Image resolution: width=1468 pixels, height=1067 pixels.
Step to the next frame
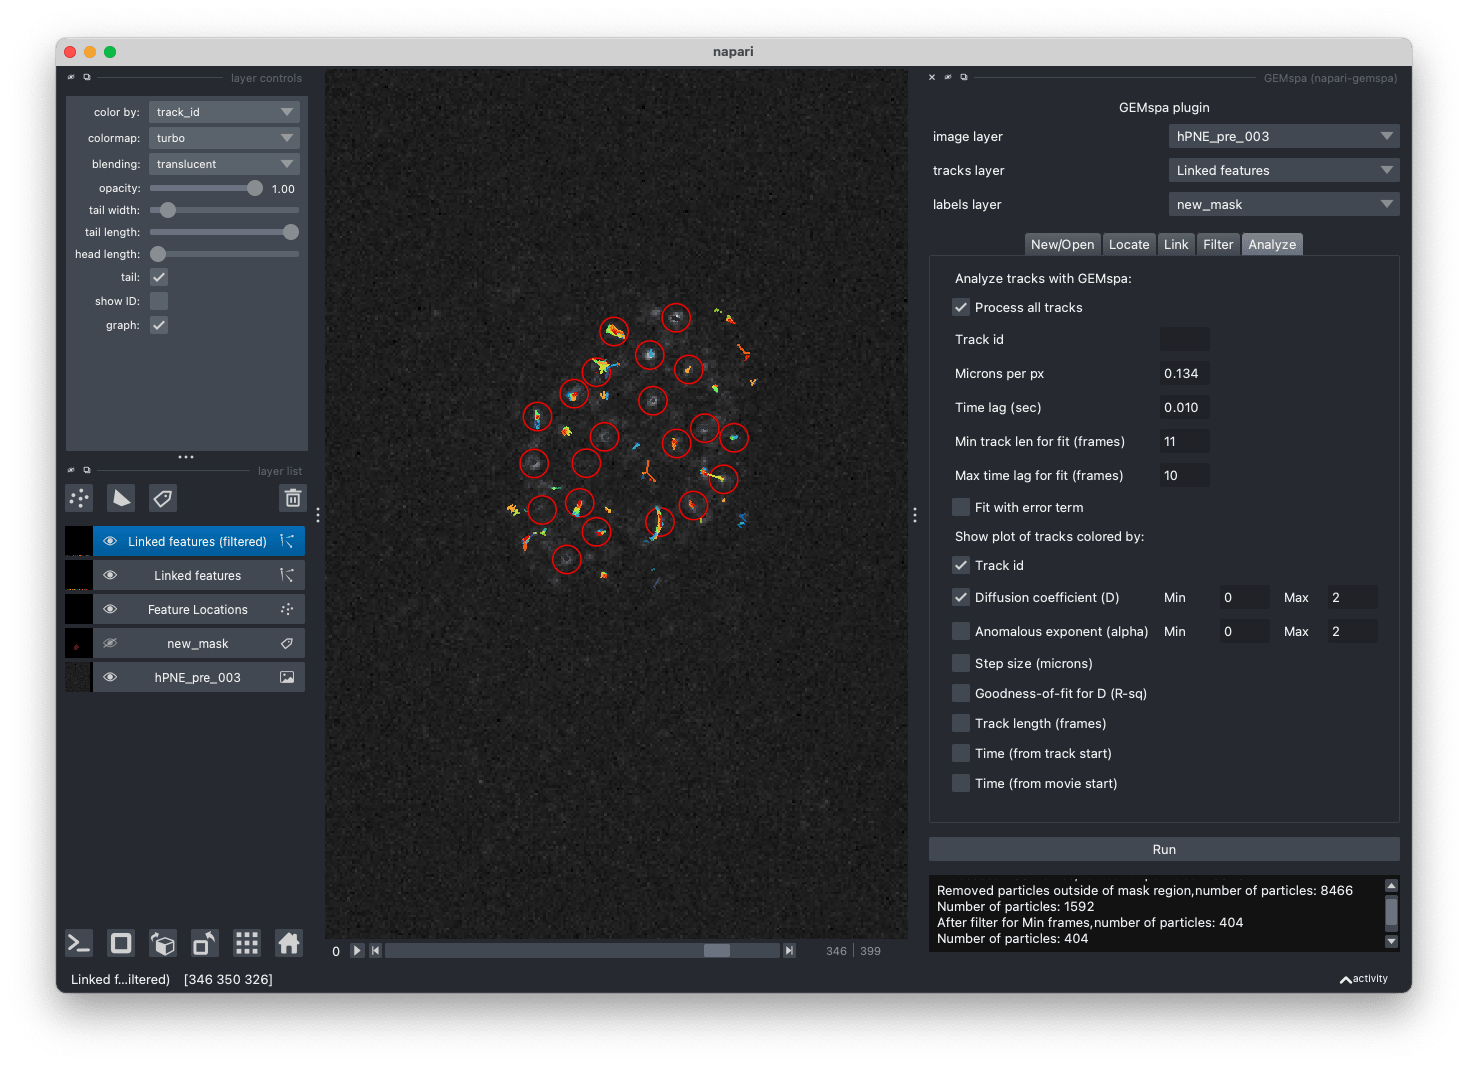(x=789, y=951)
